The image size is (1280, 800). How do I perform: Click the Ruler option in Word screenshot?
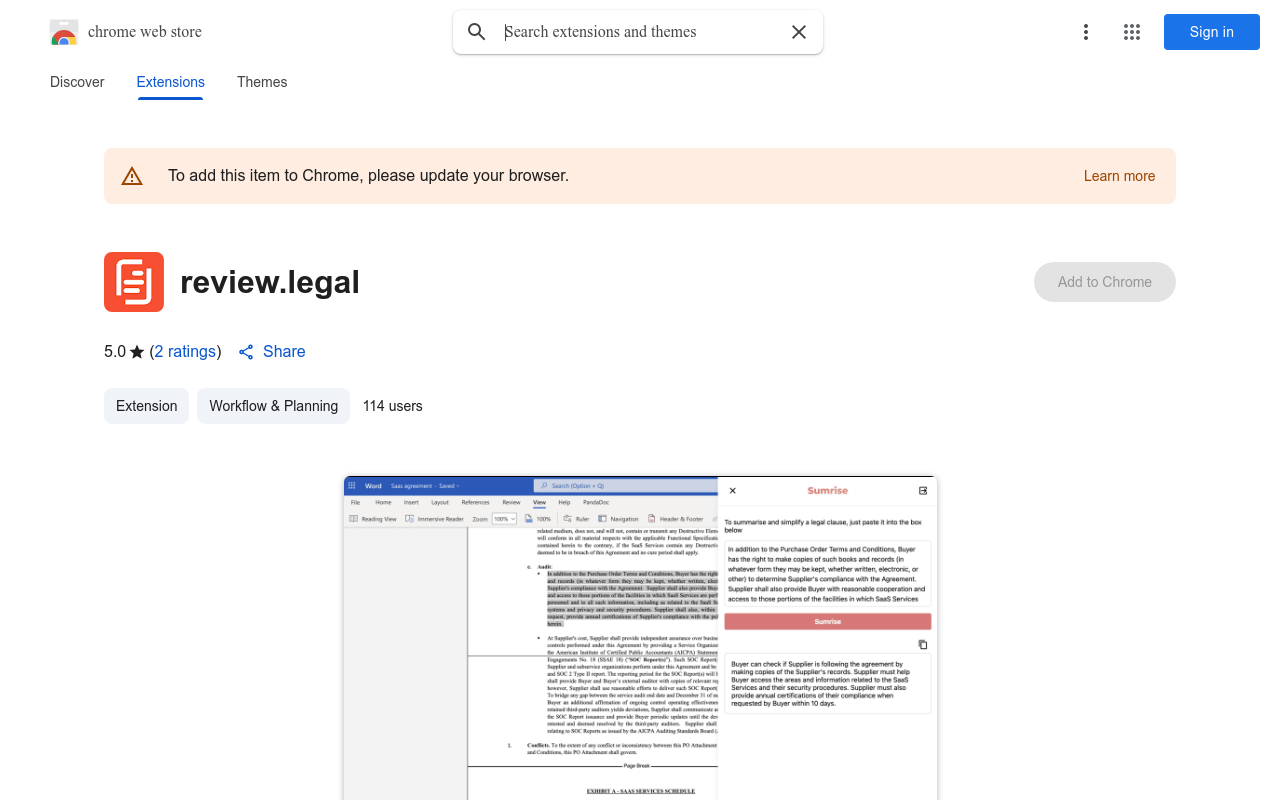click(576, 519)
